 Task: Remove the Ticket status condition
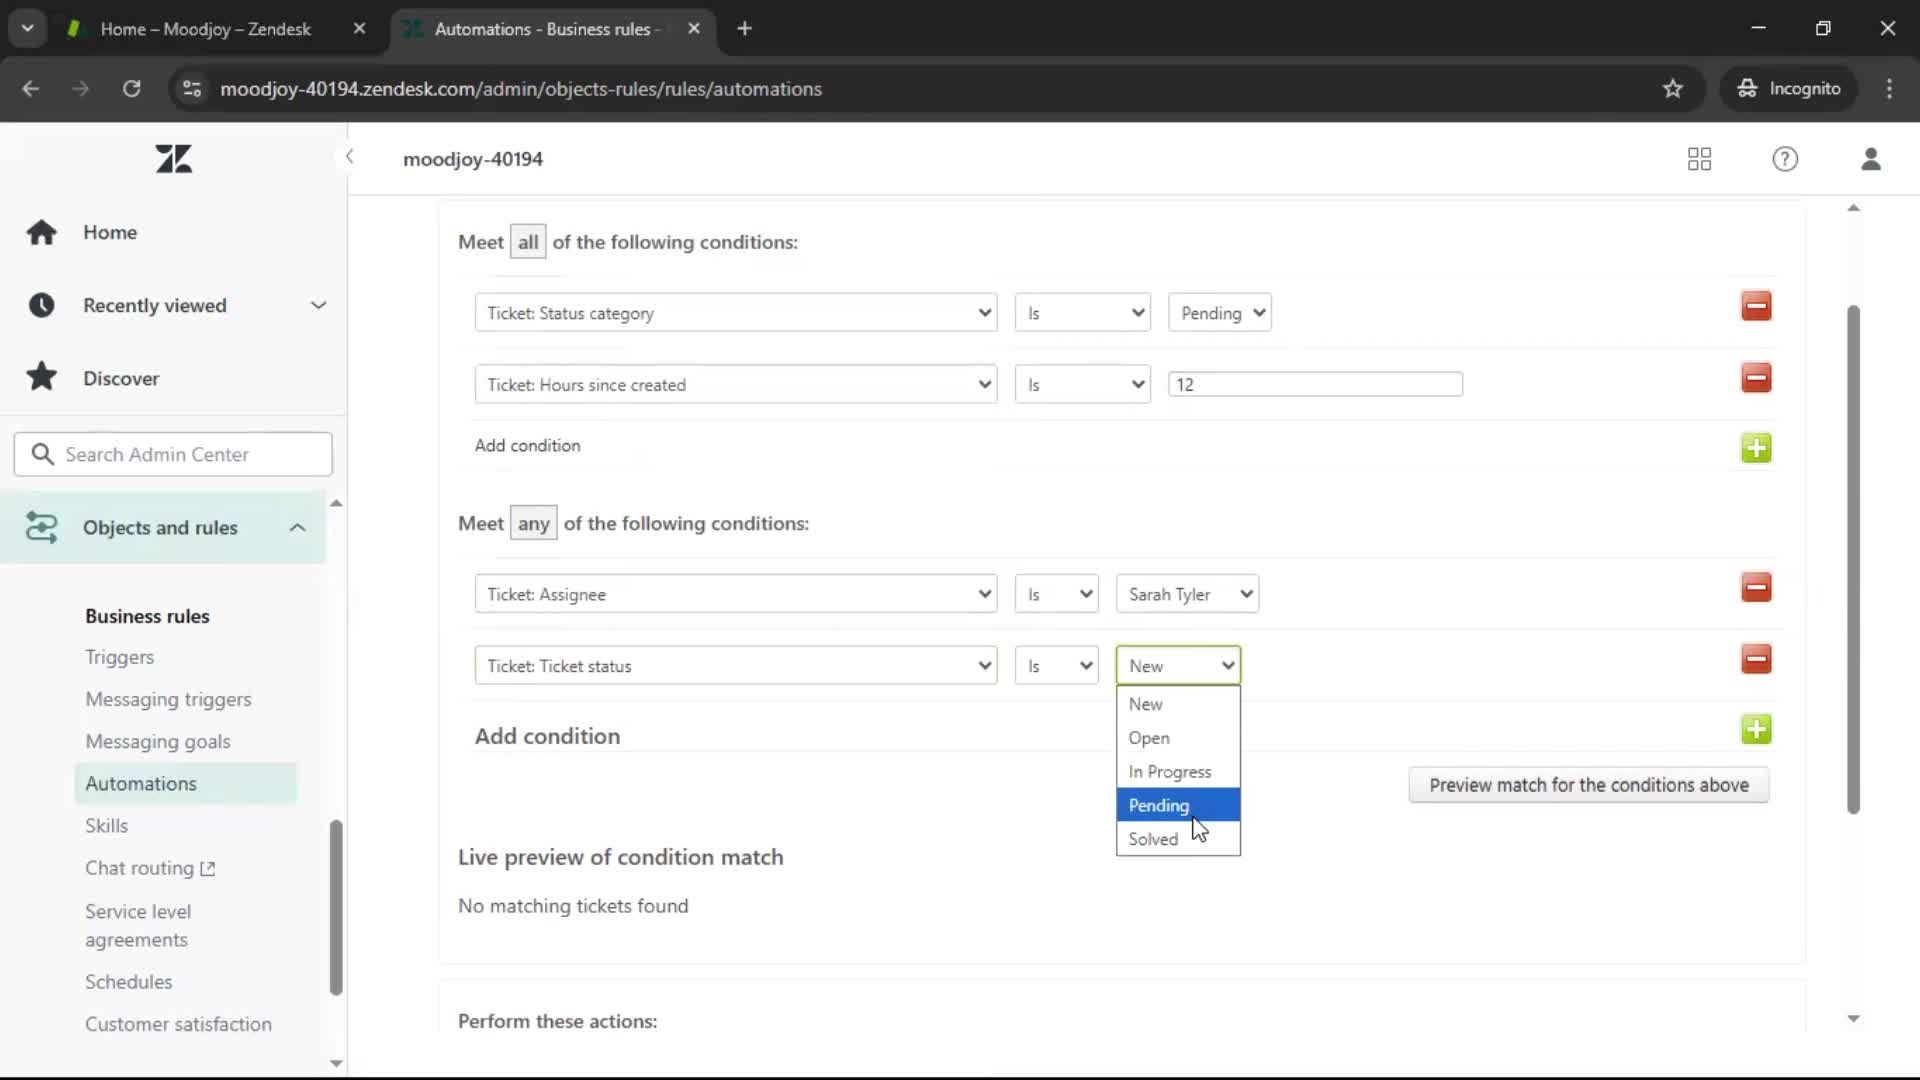coord(1756,659)
